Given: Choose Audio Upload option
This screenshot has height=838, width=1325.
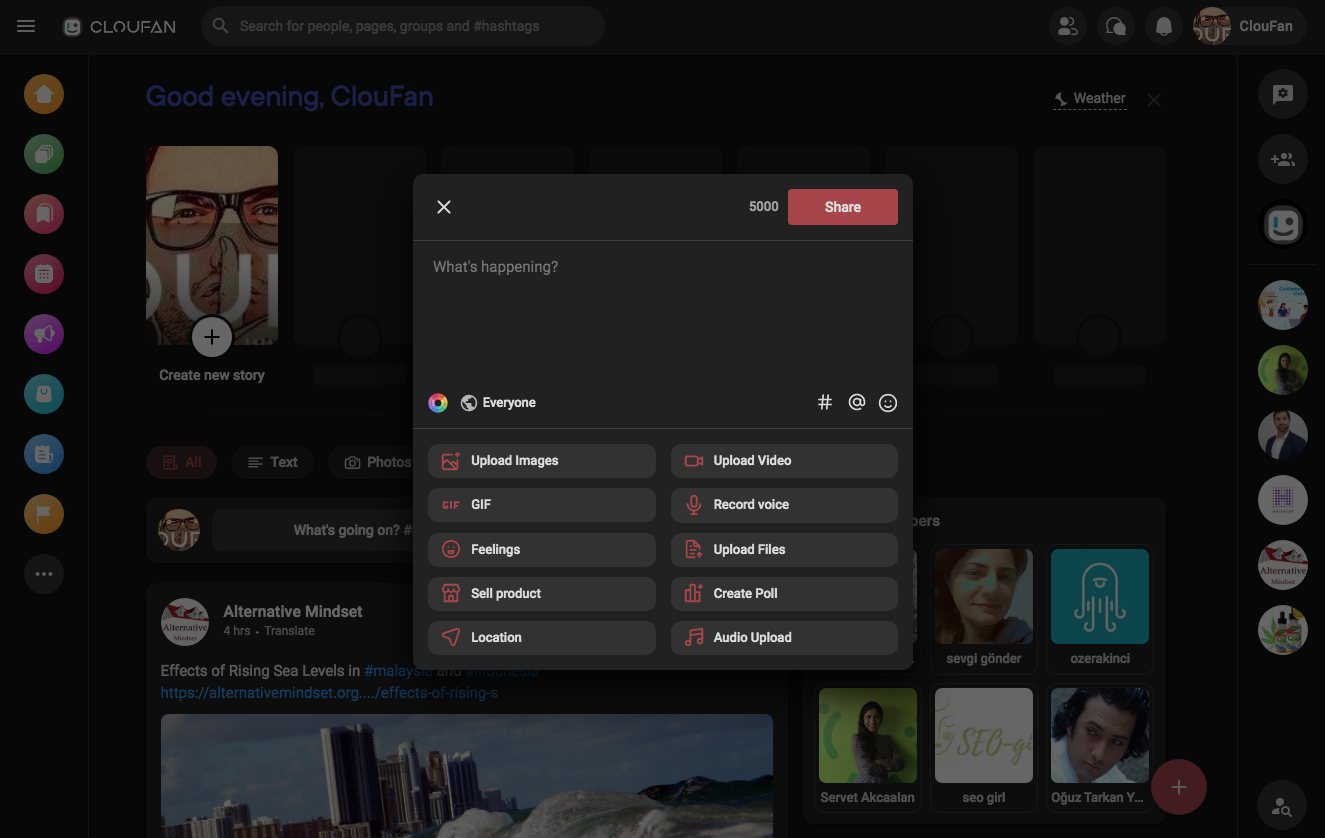Looking at the screenshot, I should 784,637.
